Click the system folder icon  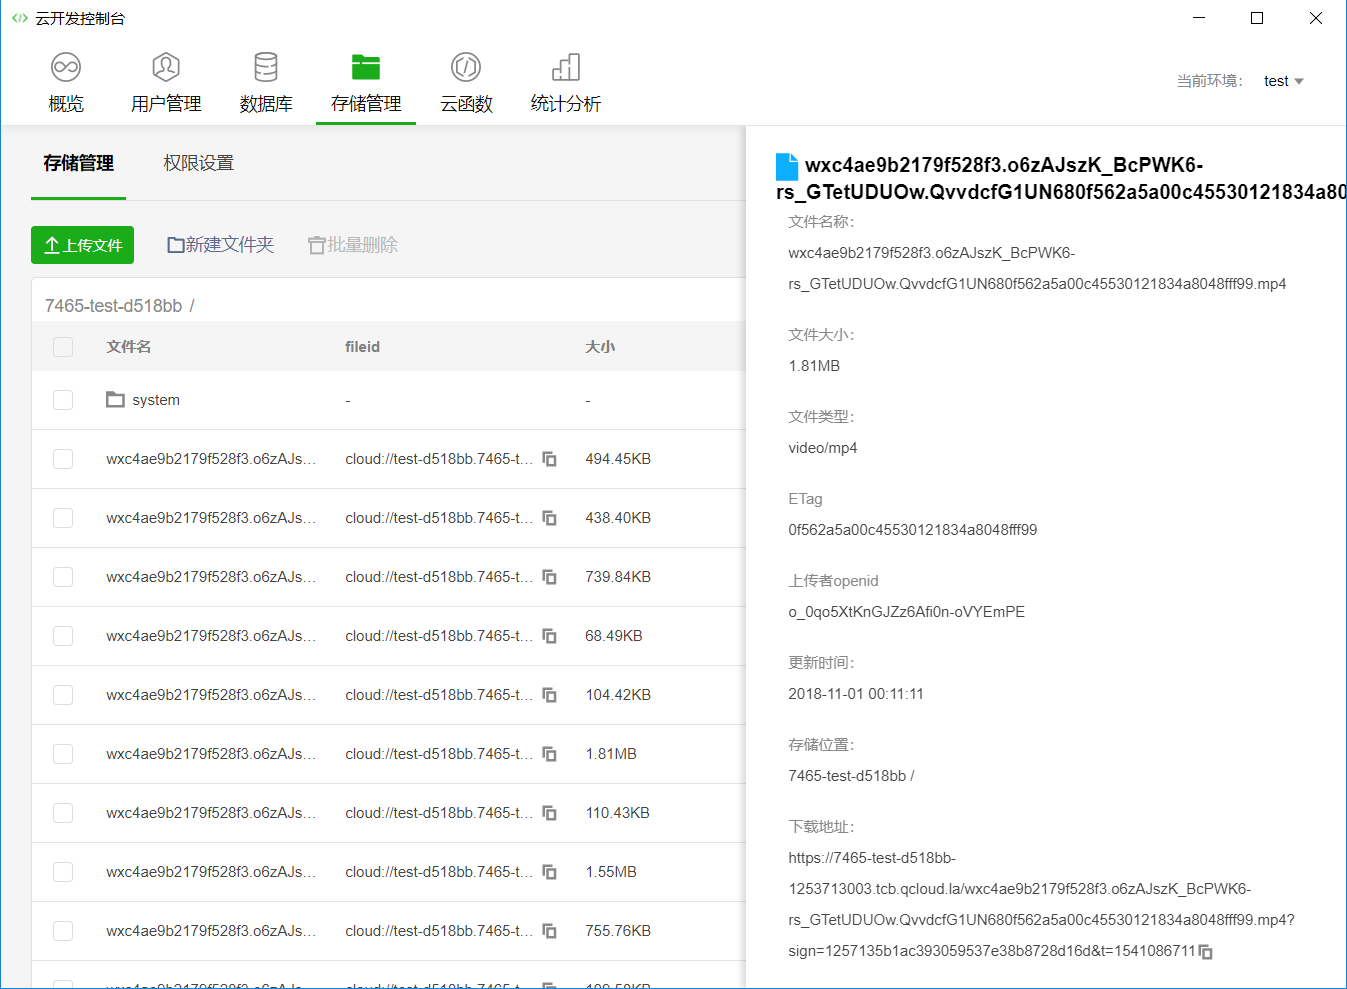116,399
